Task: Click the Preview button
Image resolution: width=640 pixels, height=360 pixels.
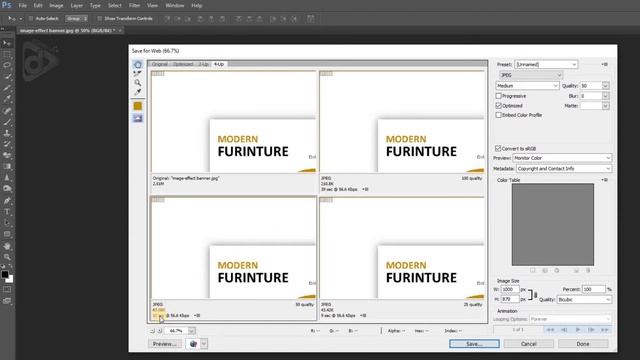Action: 164,344
